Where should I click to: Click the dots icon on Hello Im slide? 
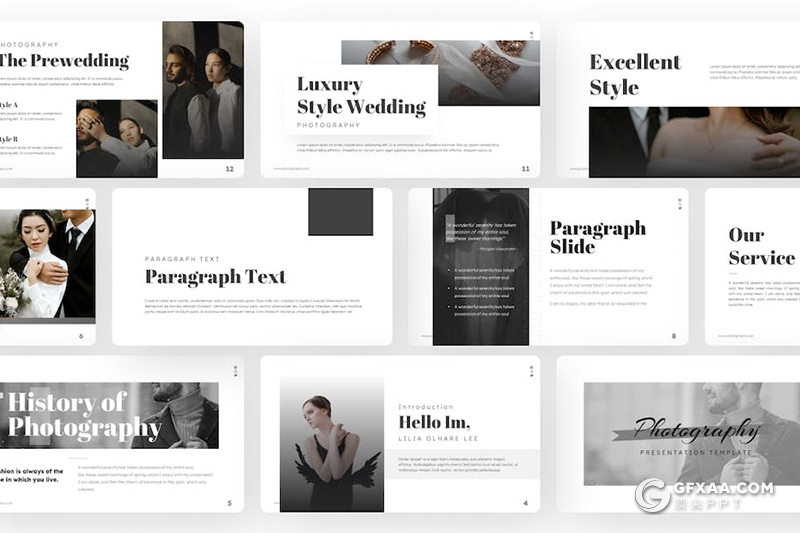click(530, 370)
